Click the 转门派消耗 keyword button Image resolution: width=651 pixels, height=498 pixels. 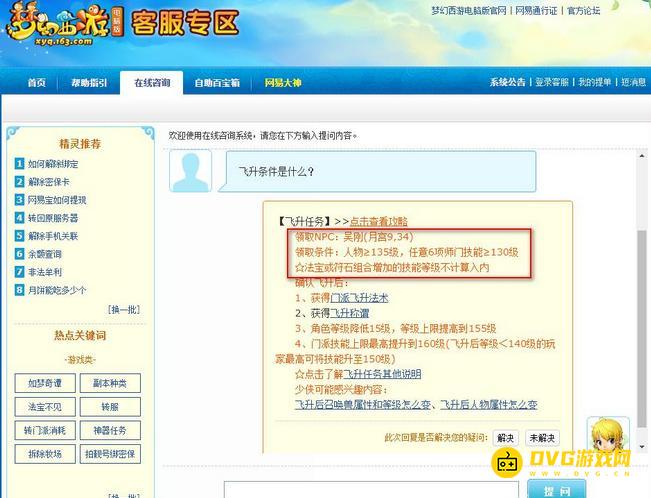[x=45, y=430]
